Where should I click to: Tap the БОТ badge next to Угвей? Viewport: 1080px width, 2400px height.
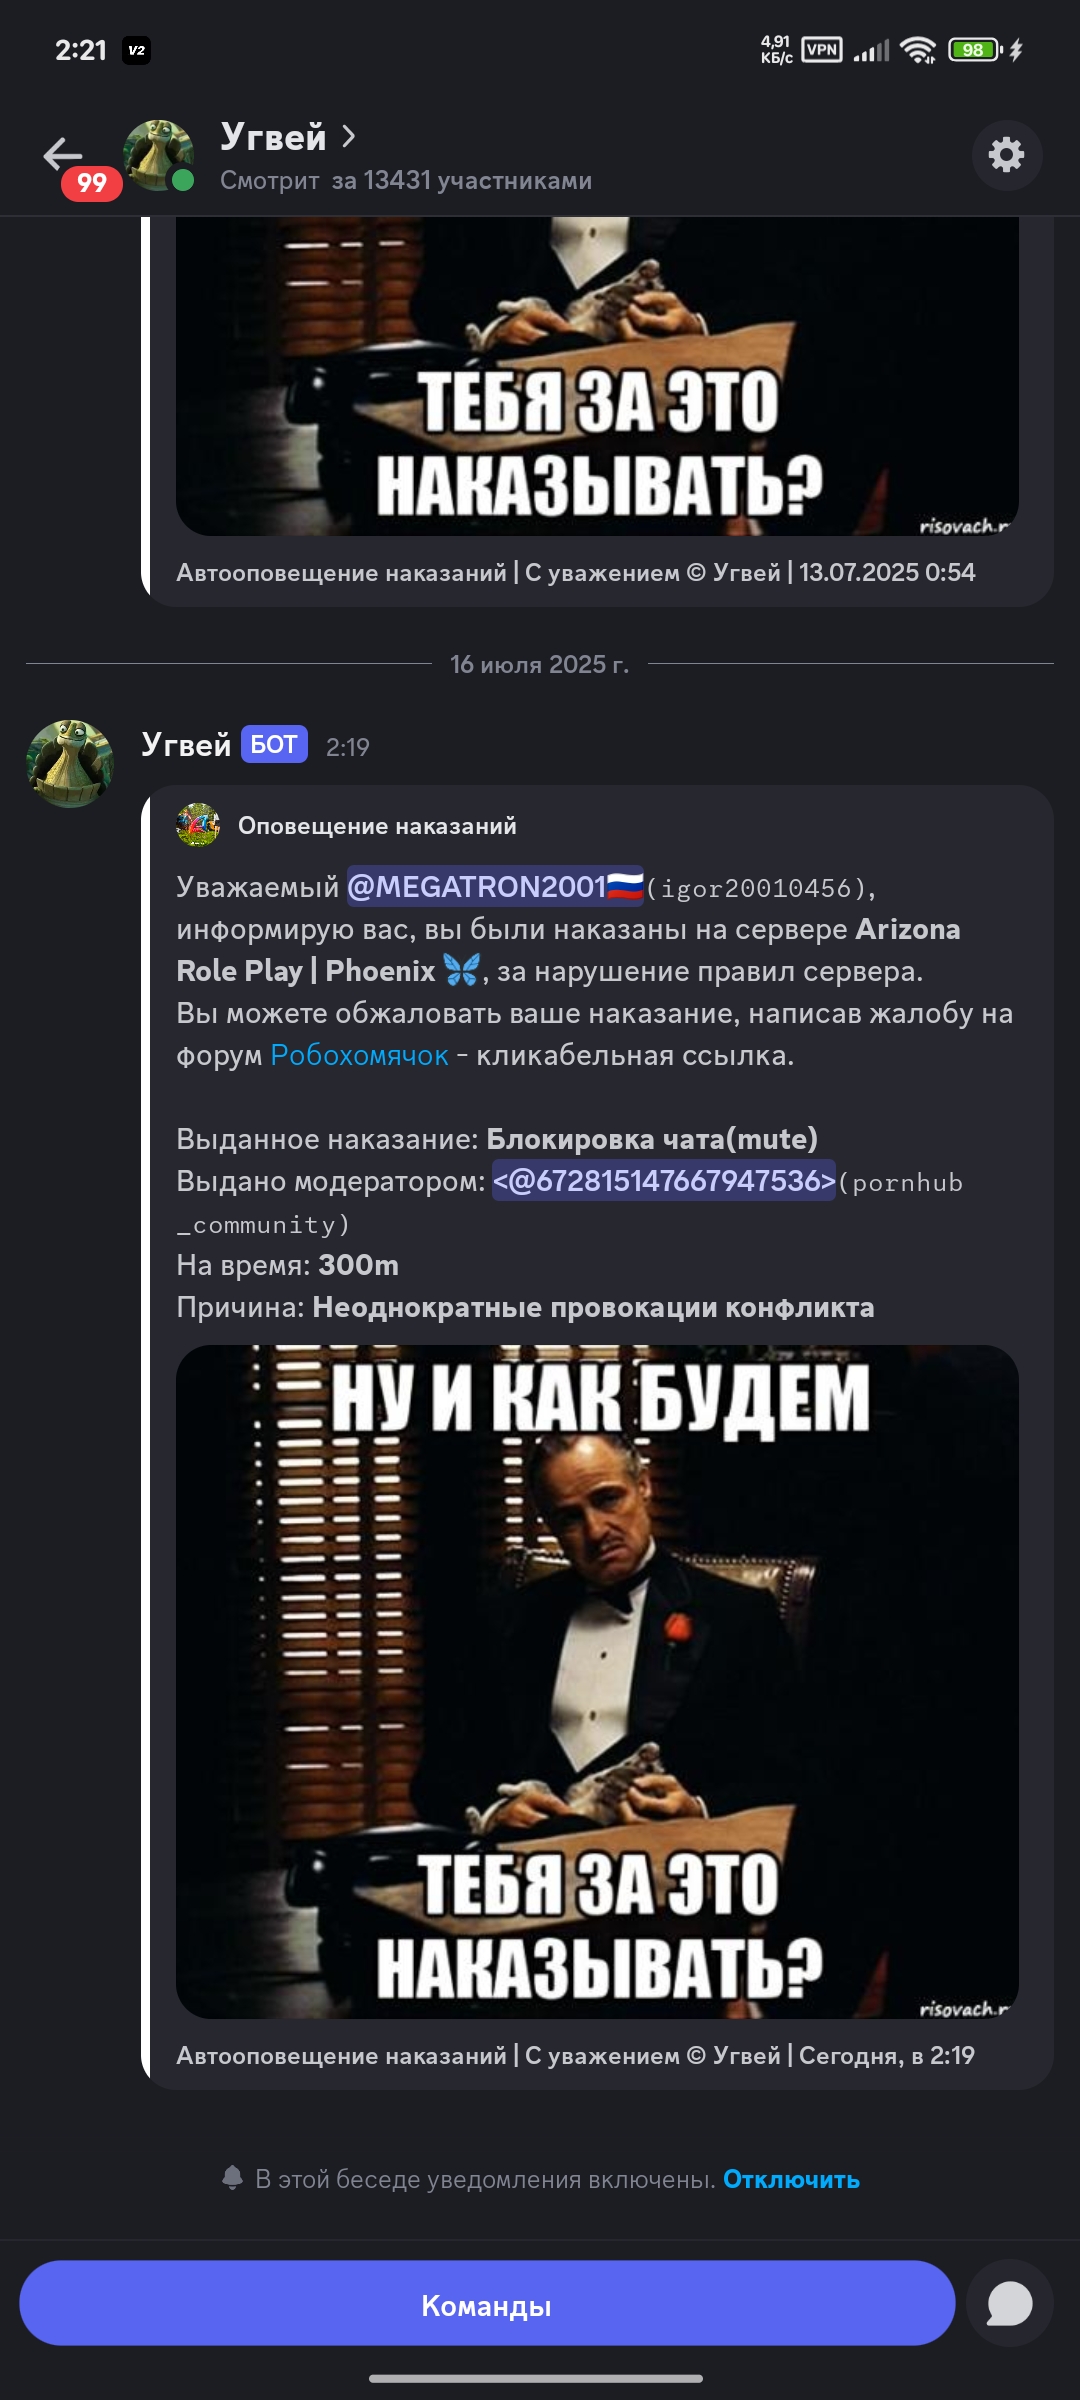(x=273, y=745)
